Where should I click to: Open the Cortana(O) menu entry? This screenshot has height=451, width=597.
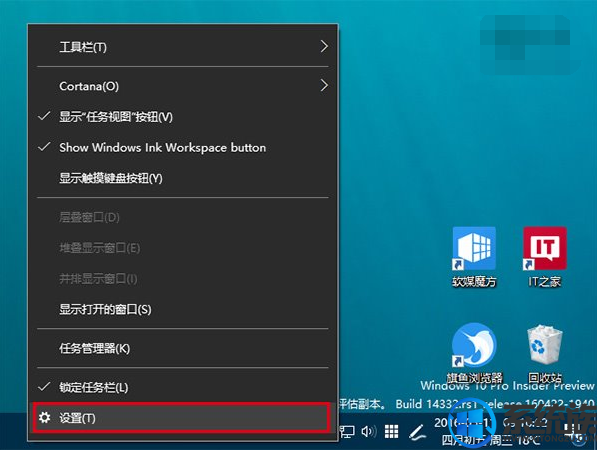(183, 86)
